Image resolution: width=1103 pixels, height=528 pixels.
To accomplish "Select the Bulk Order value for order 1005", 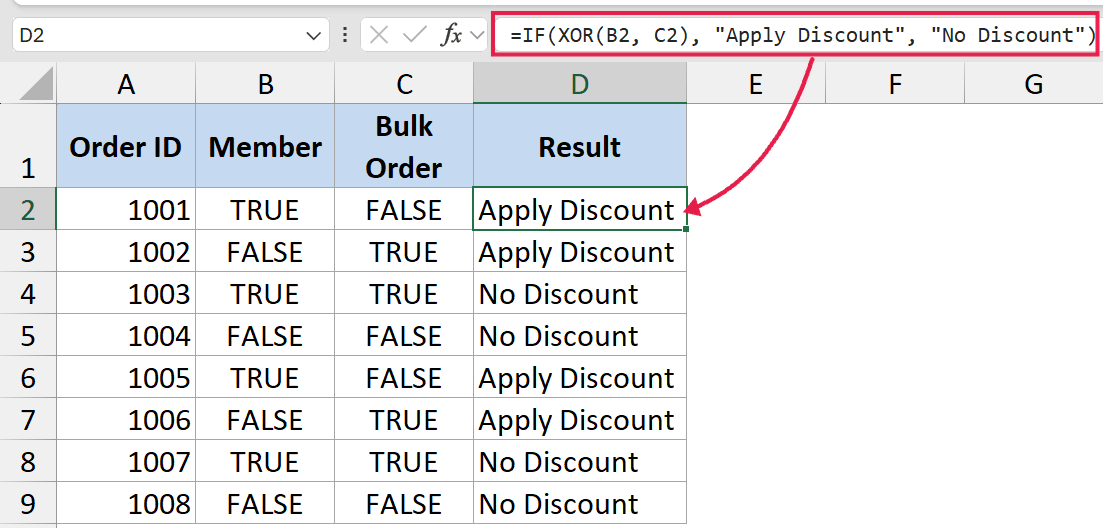I will [x=404, y=378].
